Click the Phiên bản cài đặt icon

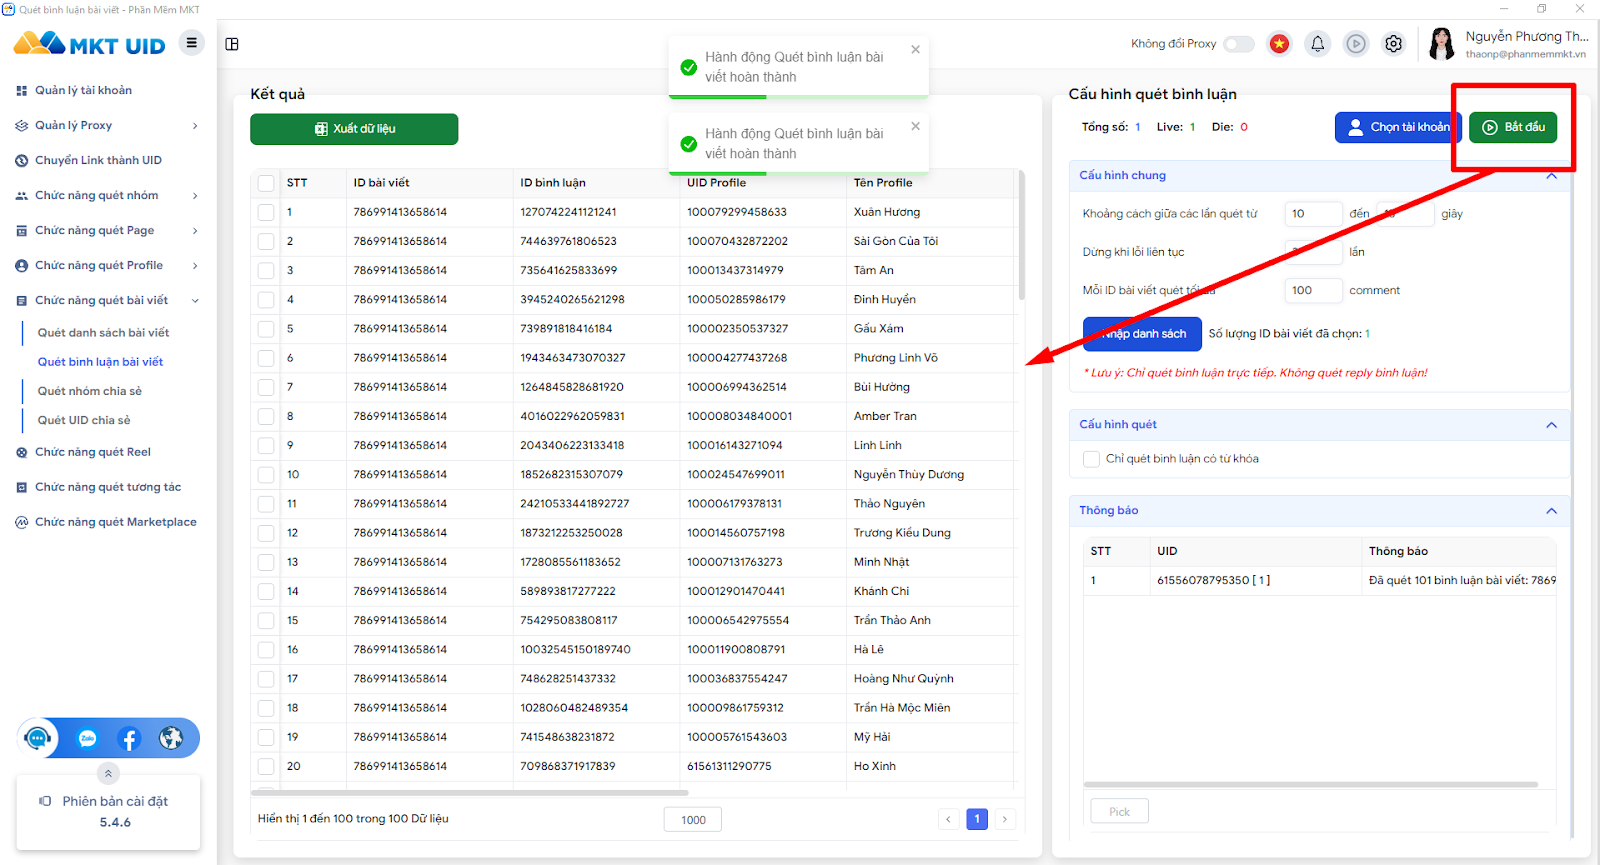pos(45,801)
